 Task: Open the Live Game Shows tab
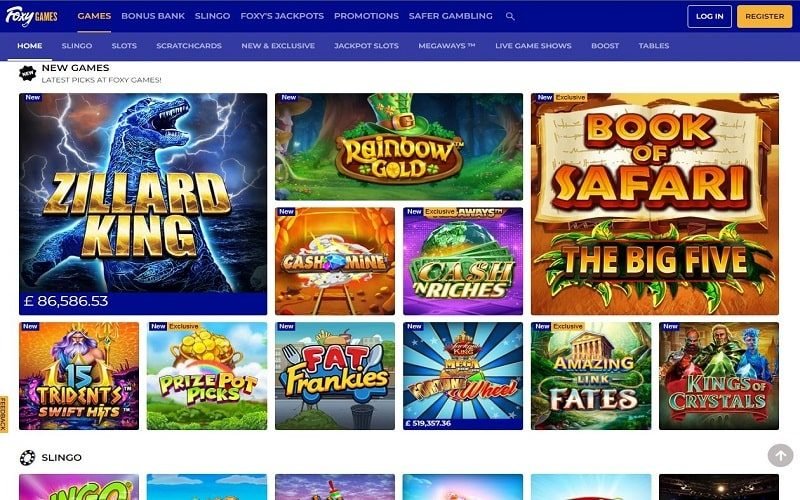(x=533, y=45)
